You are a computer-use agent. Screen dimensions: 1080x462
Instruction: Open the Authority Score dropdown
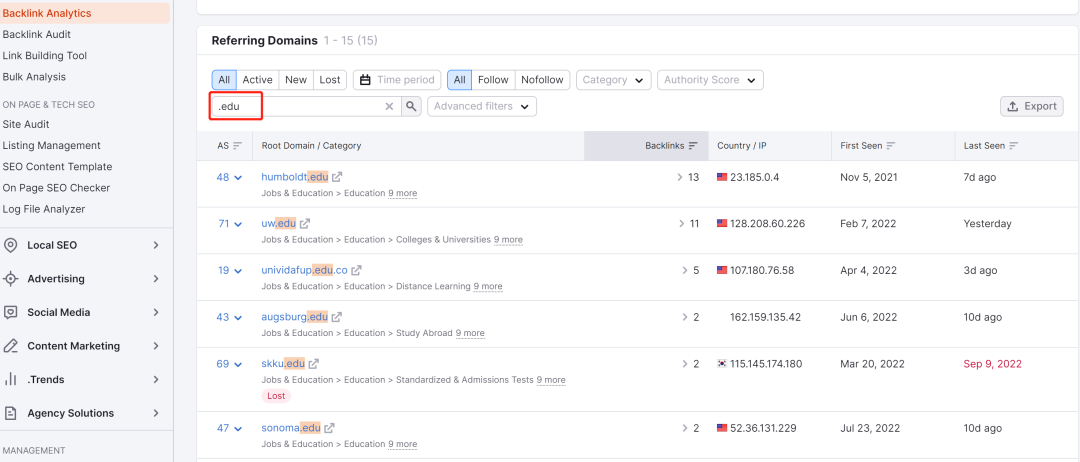click(x=710, y=80)
